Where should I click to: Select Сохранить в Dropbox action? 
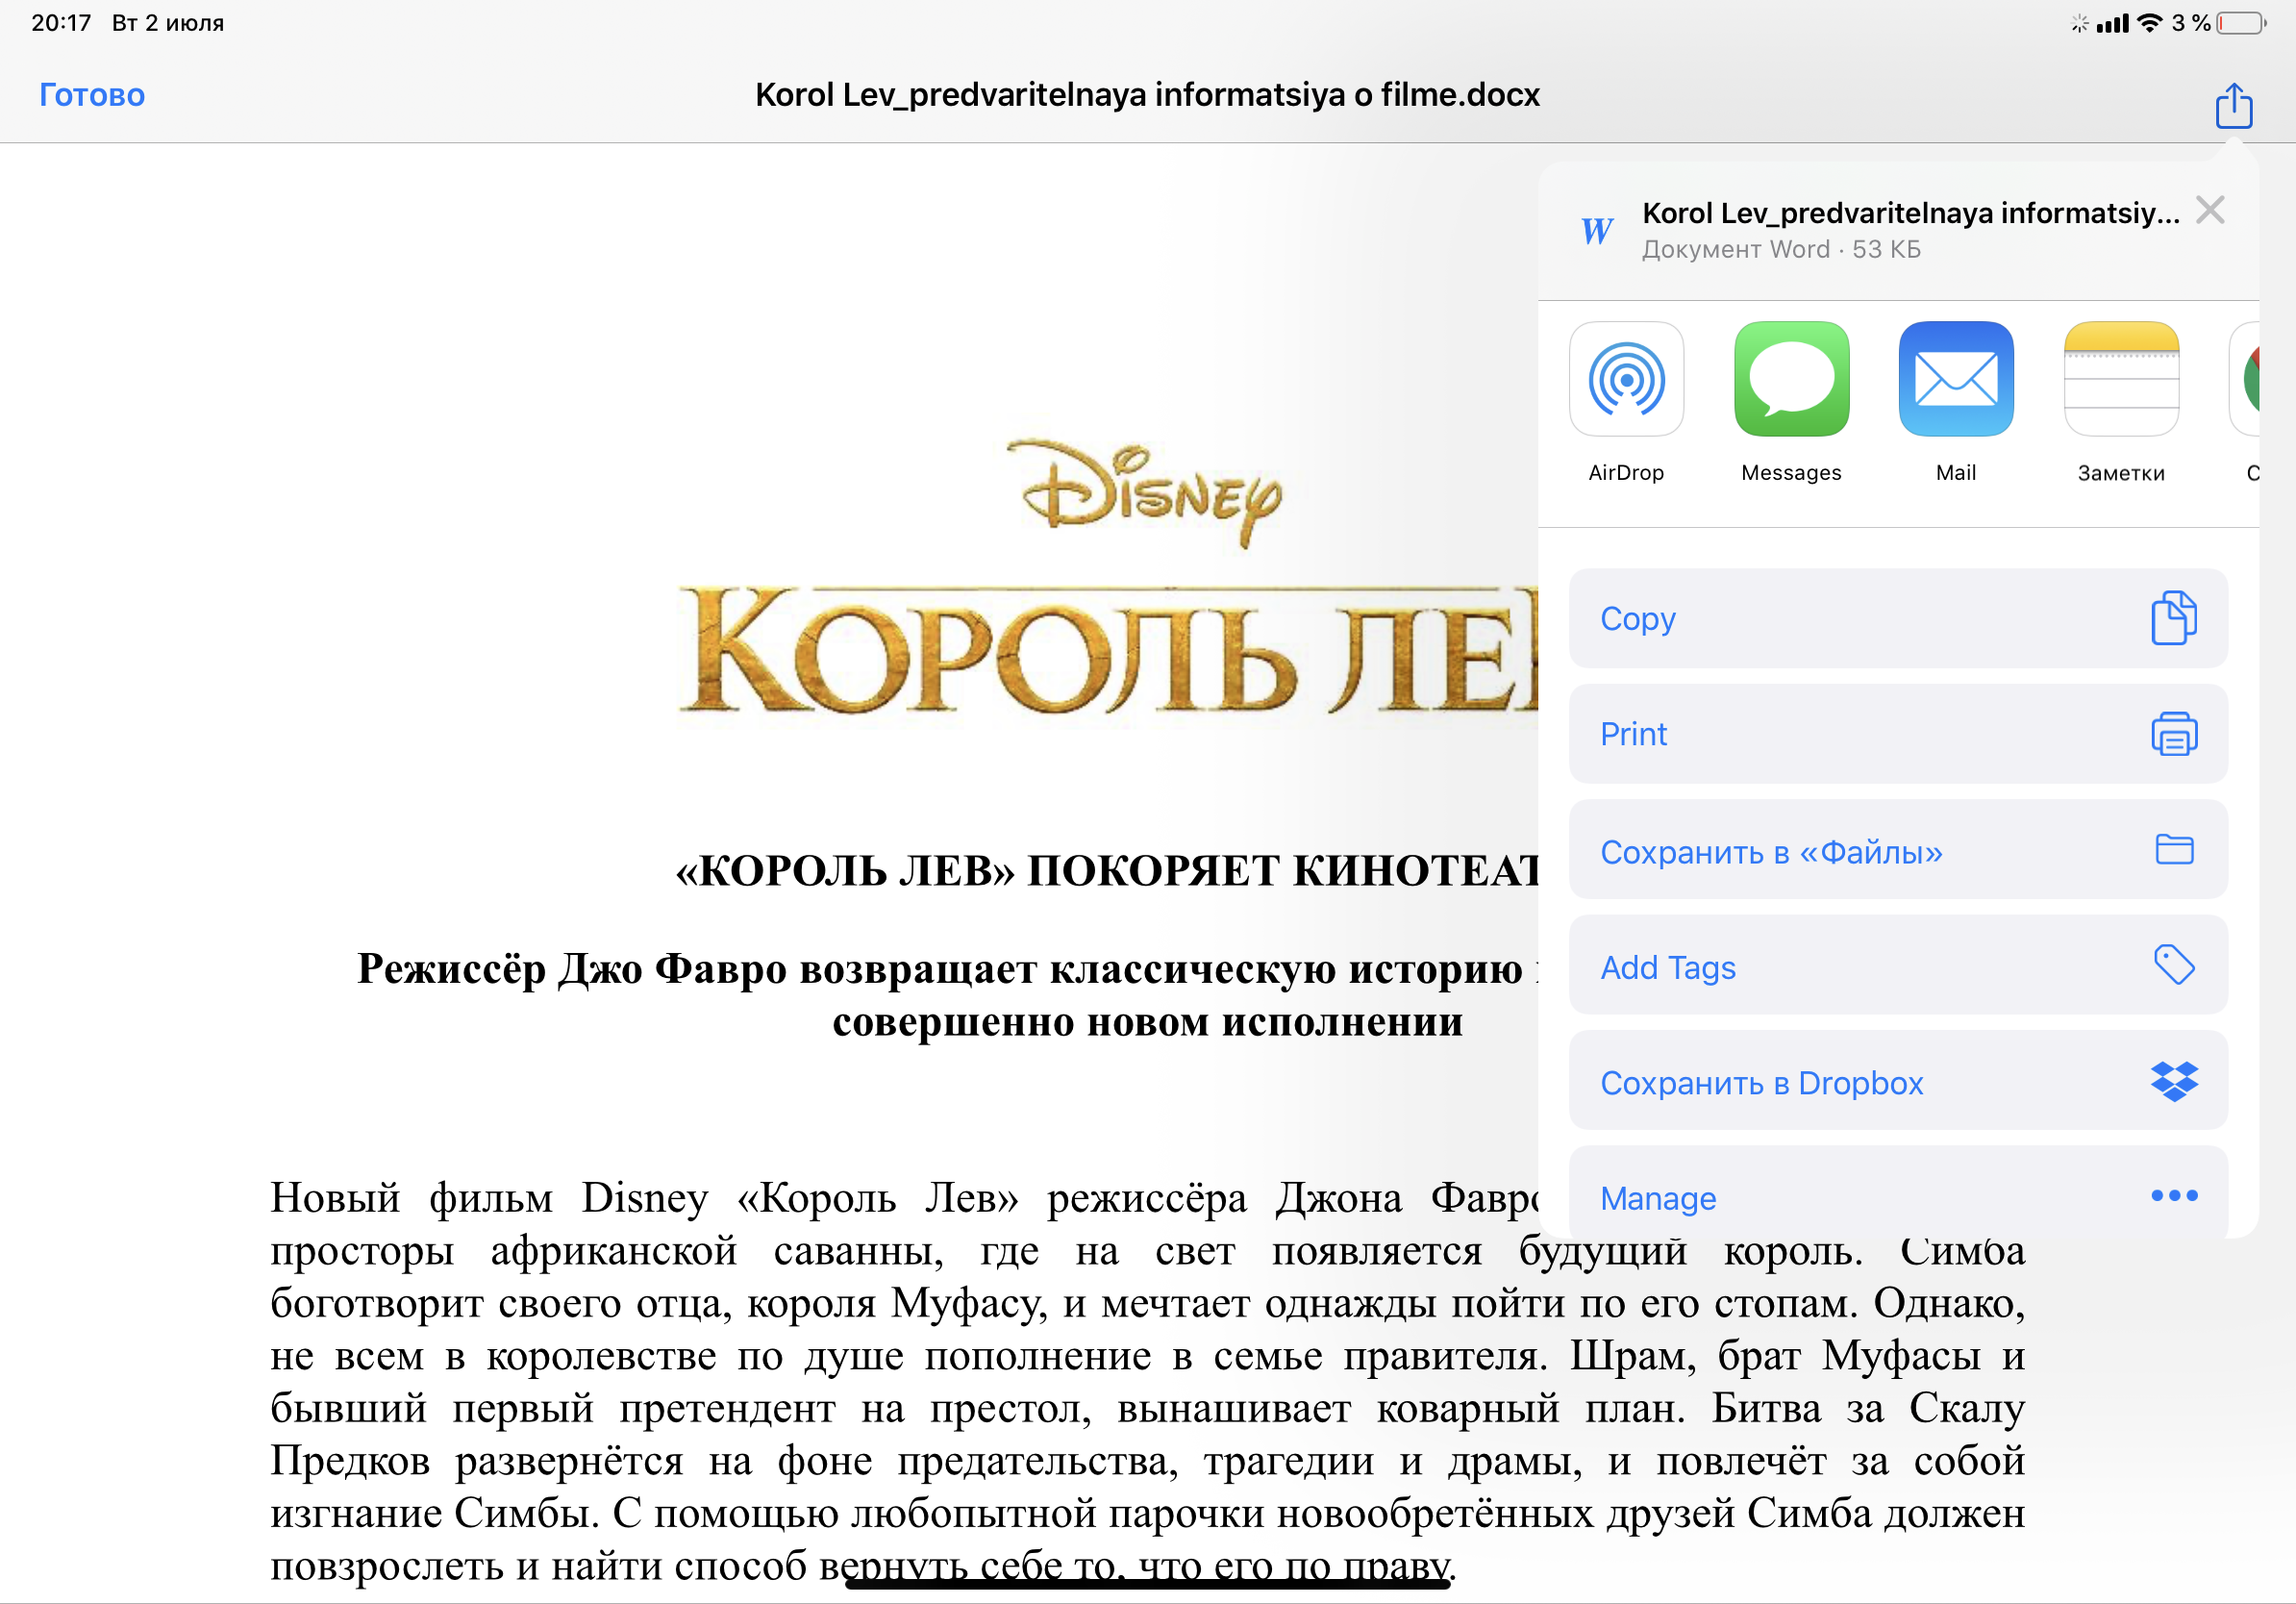coord(1897,1082)
